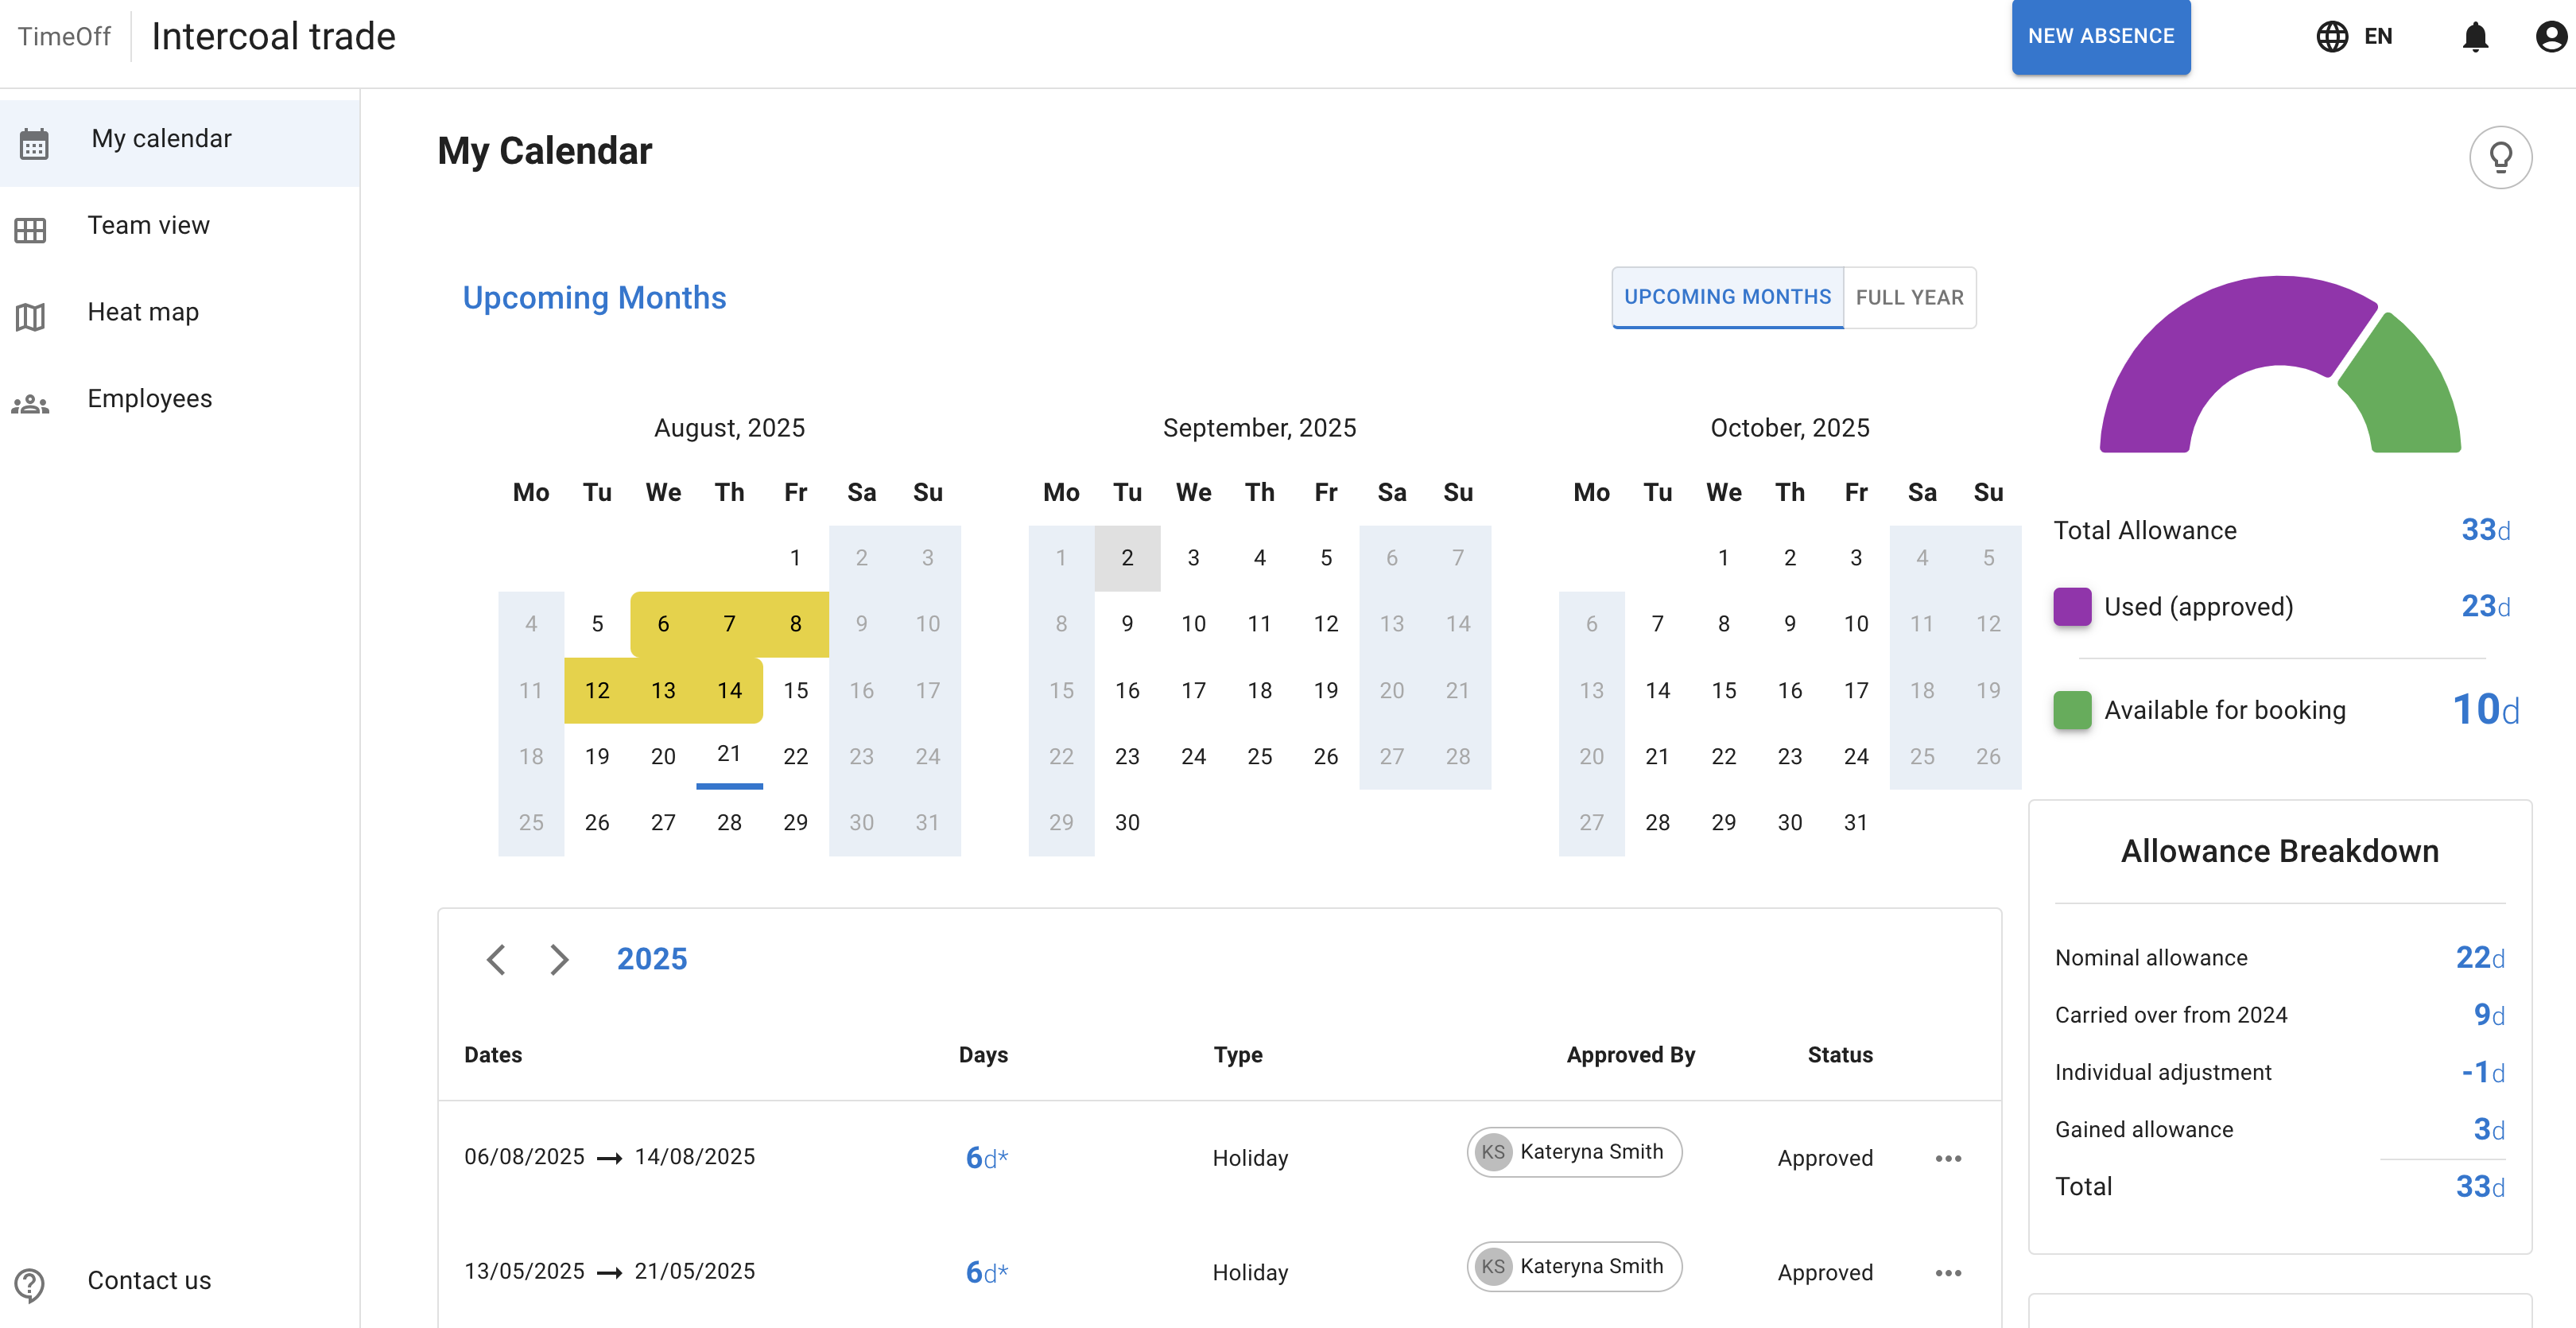This screenshot has width=2576, height=1328.
Task: Click the purple Used (approved) color swatch
Action: click(x=2071, y=606)
